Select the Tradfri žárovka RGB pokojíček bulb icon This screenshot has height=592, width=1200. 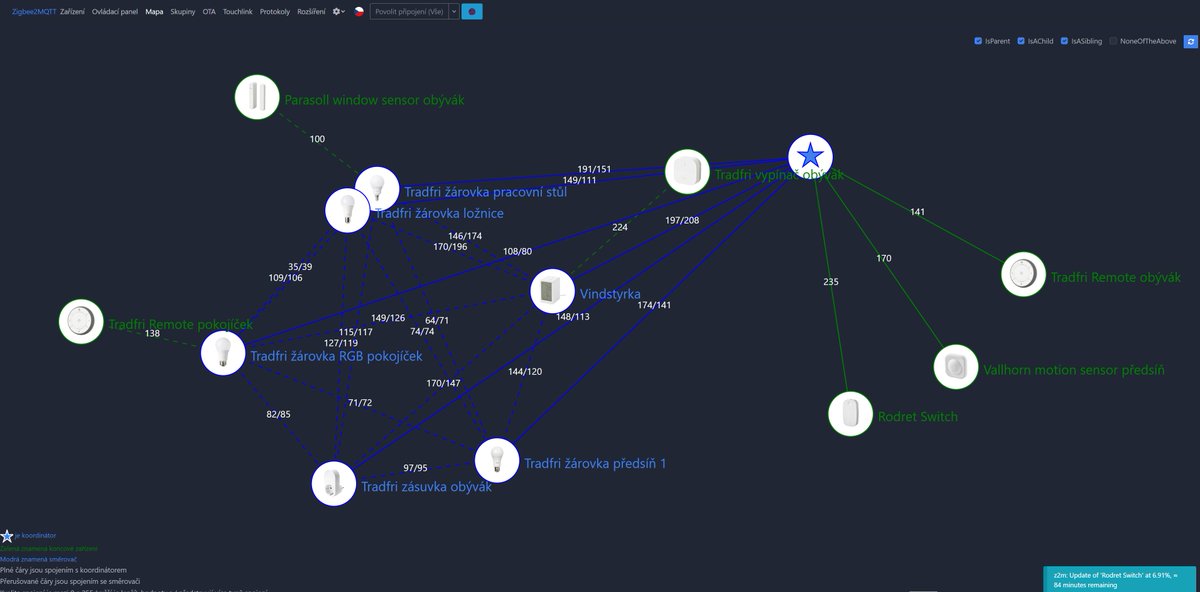[223, 353]
